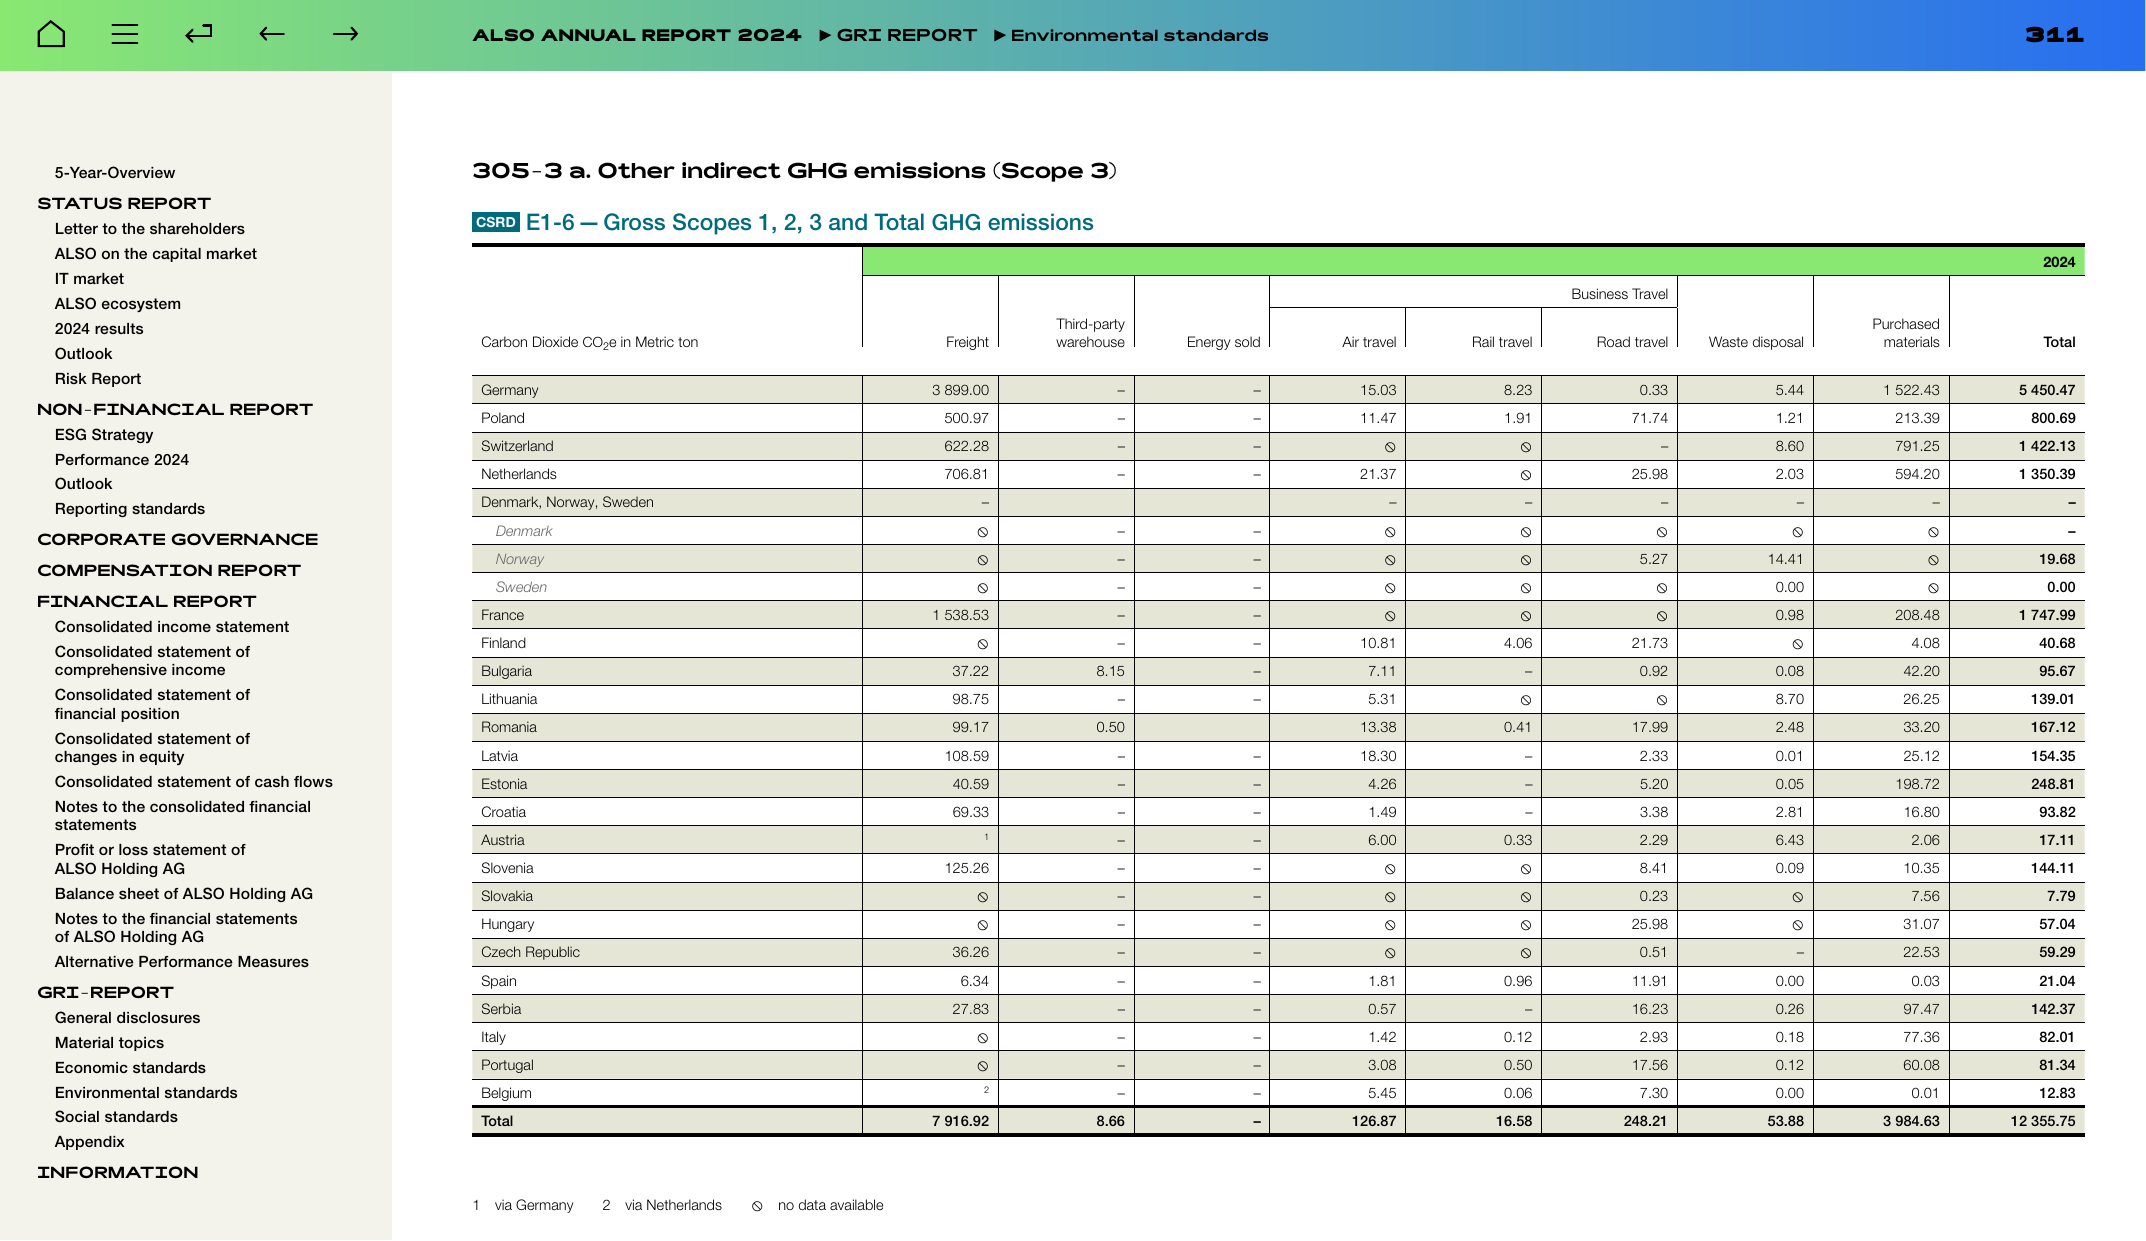Select COMPENSATION REPORT section heading
This screenshot has height=1241, width=2146.
coord(169,570)
